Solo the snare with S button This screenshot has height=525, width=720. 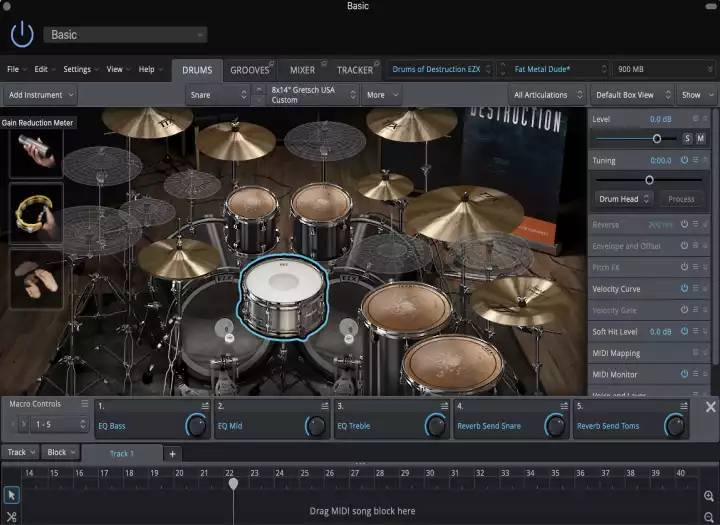point(687,138)
